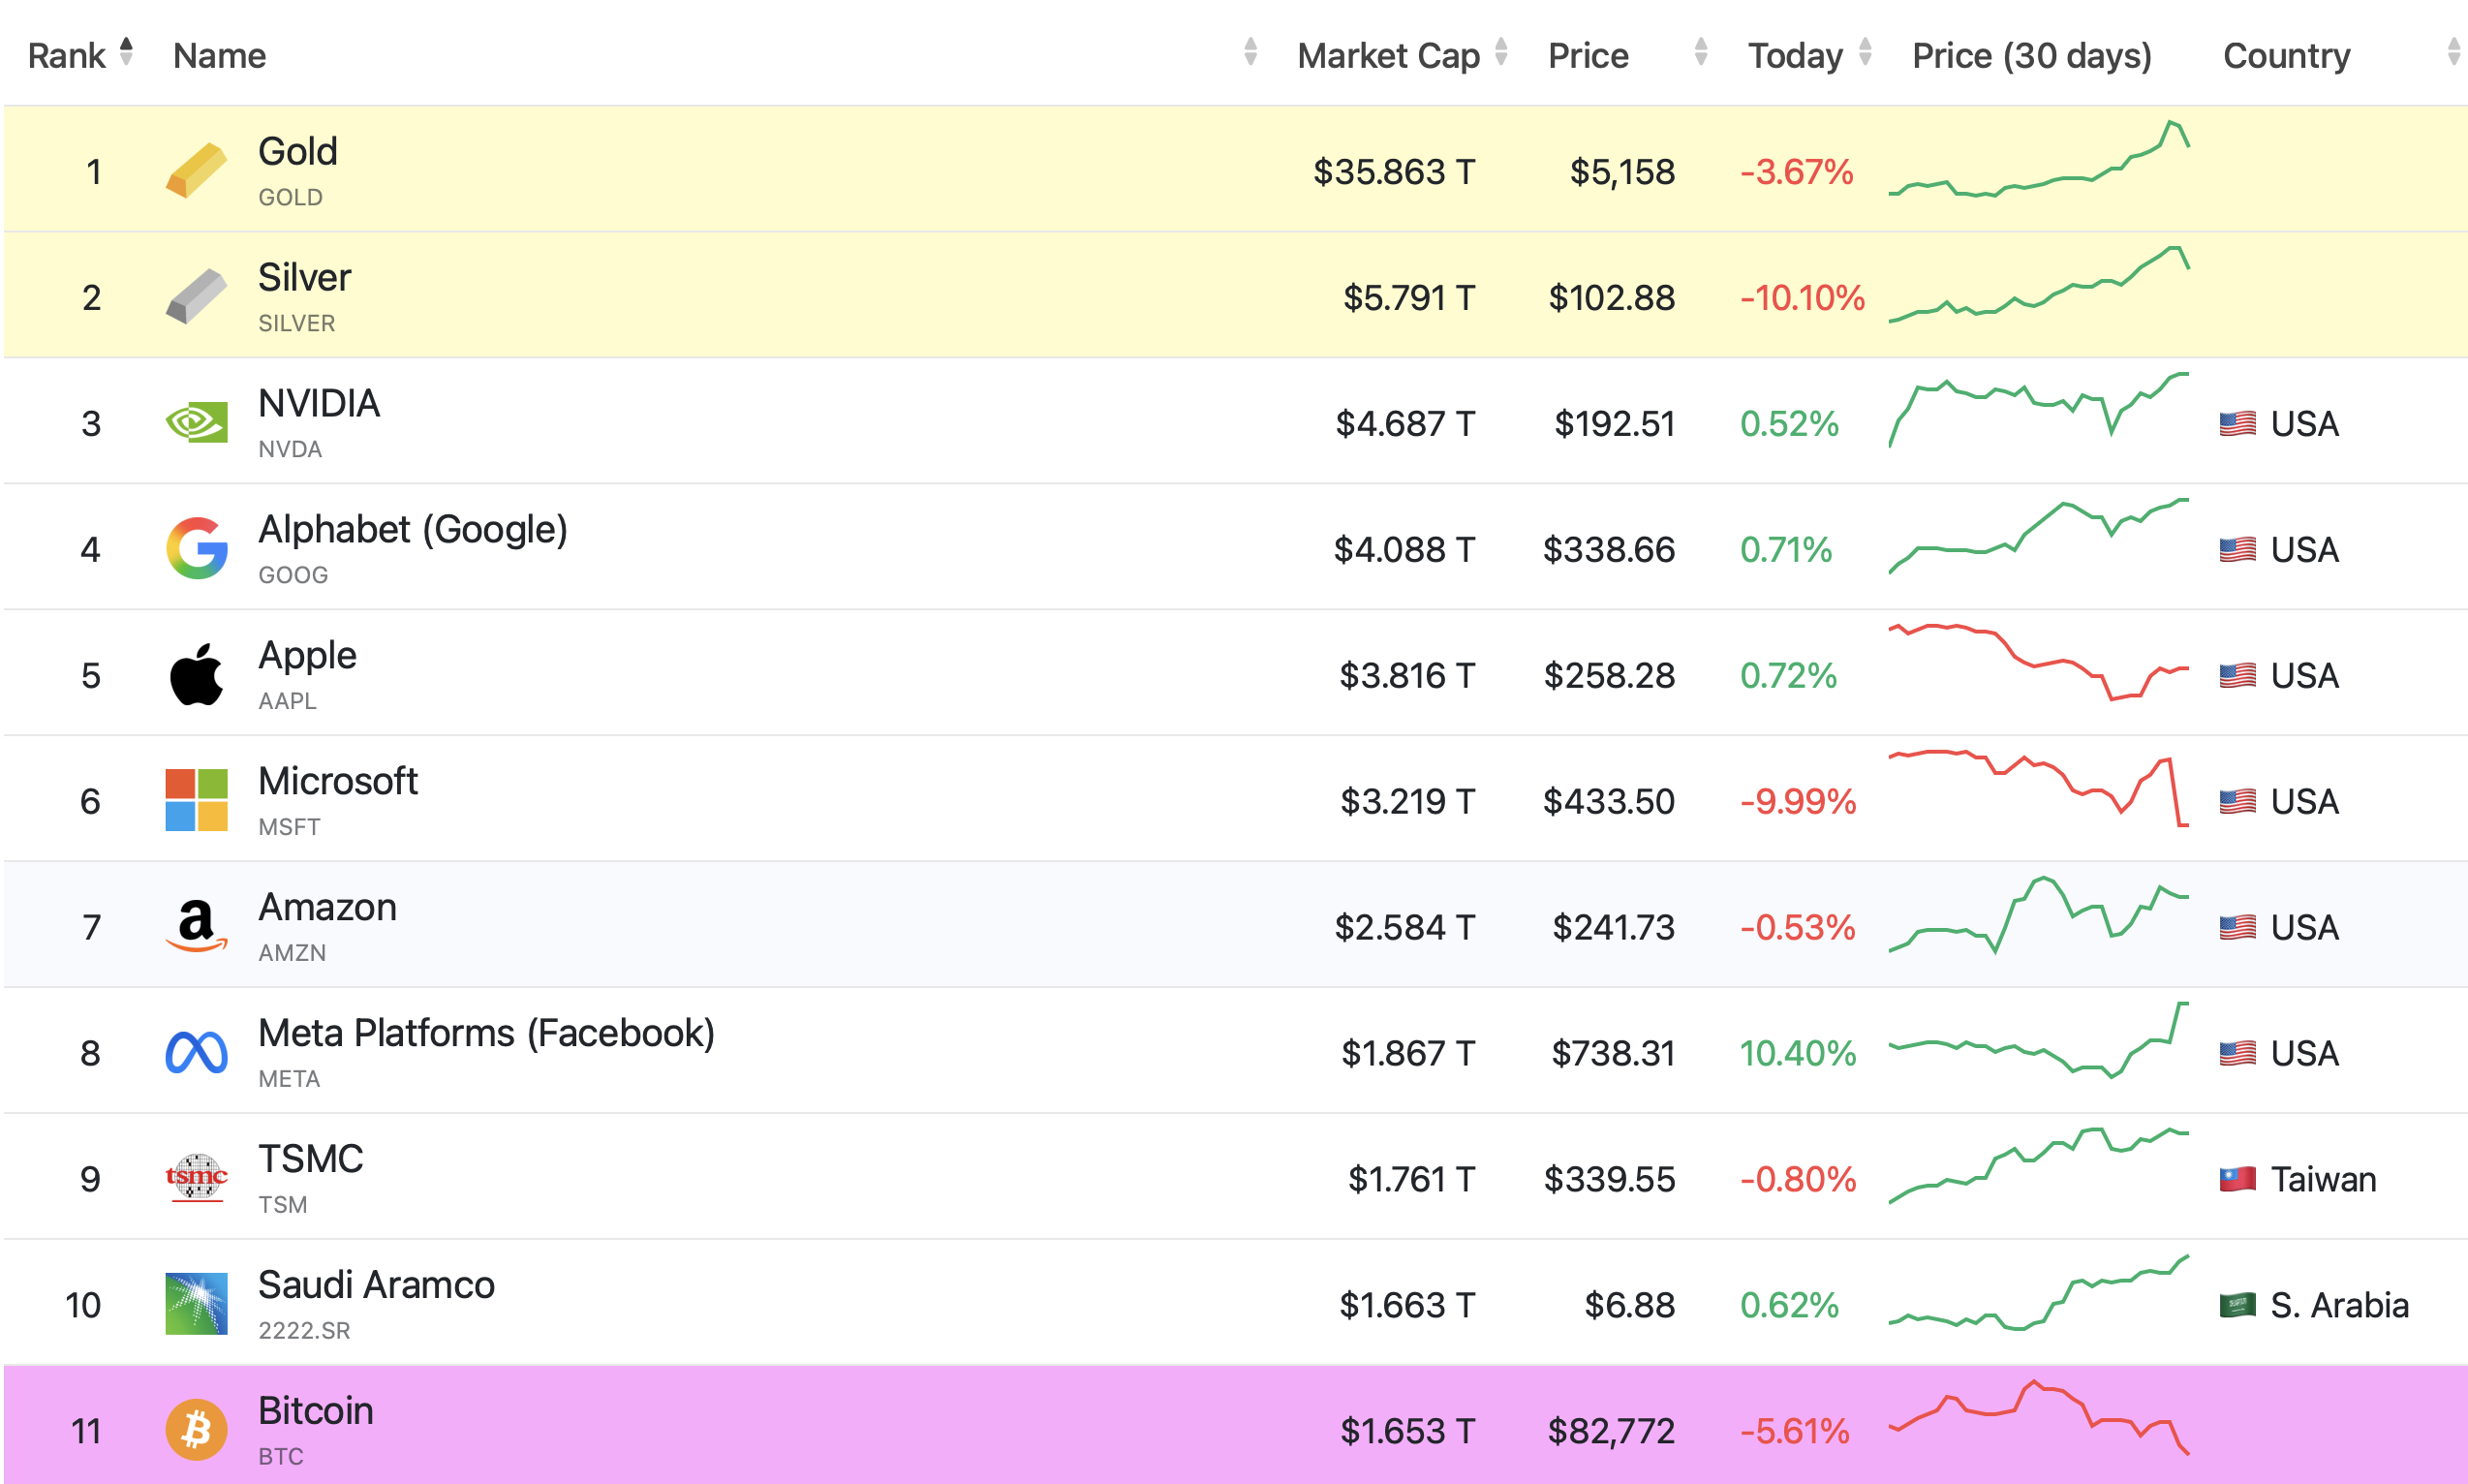The height and width of the screenshot is (1484, 2468).
Task: Click the Saudi Aramco logo
Action: 196,1304
